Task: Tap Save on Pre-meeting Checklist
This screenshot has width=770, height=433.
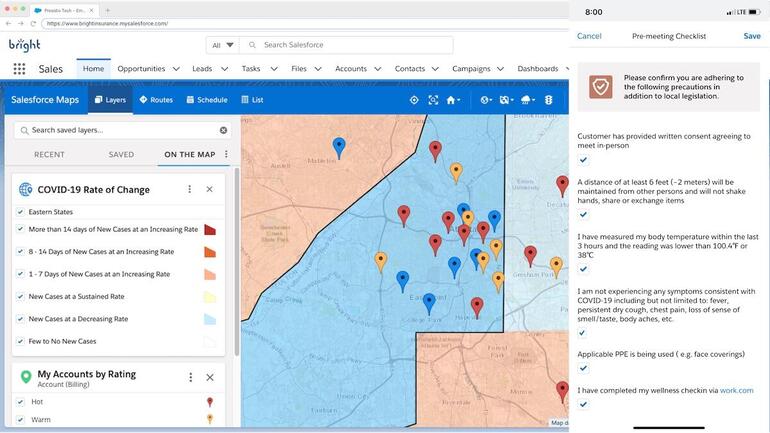Action: (x=752, y=36)
